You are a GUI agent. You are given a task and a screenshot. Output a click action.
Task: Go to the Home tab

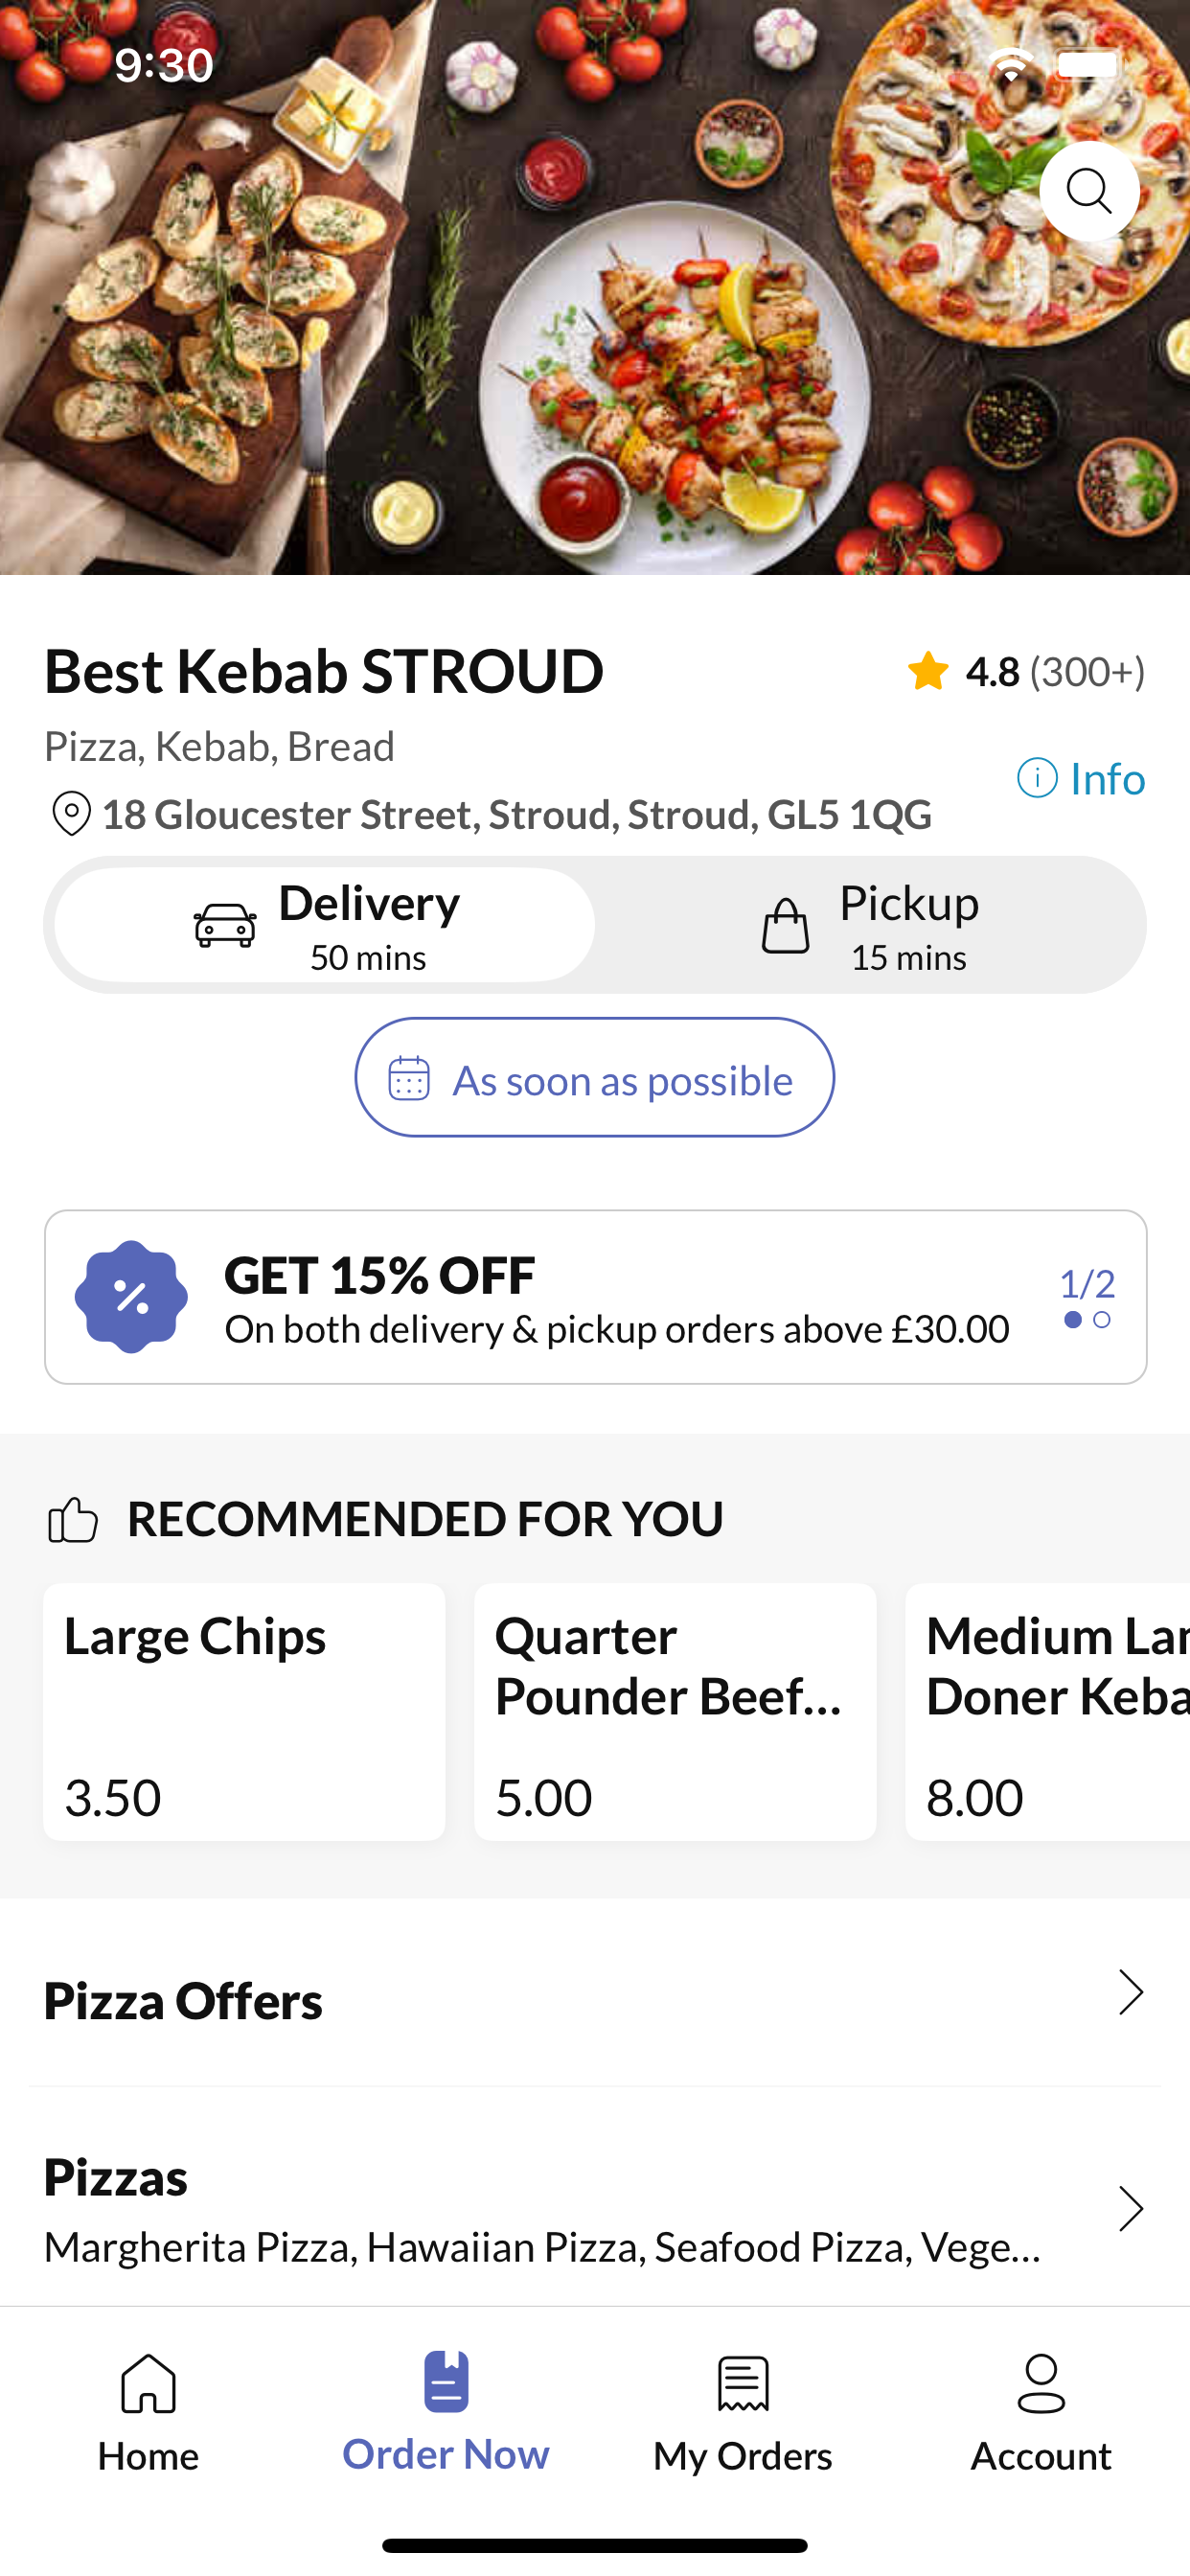pos(148,2412)
